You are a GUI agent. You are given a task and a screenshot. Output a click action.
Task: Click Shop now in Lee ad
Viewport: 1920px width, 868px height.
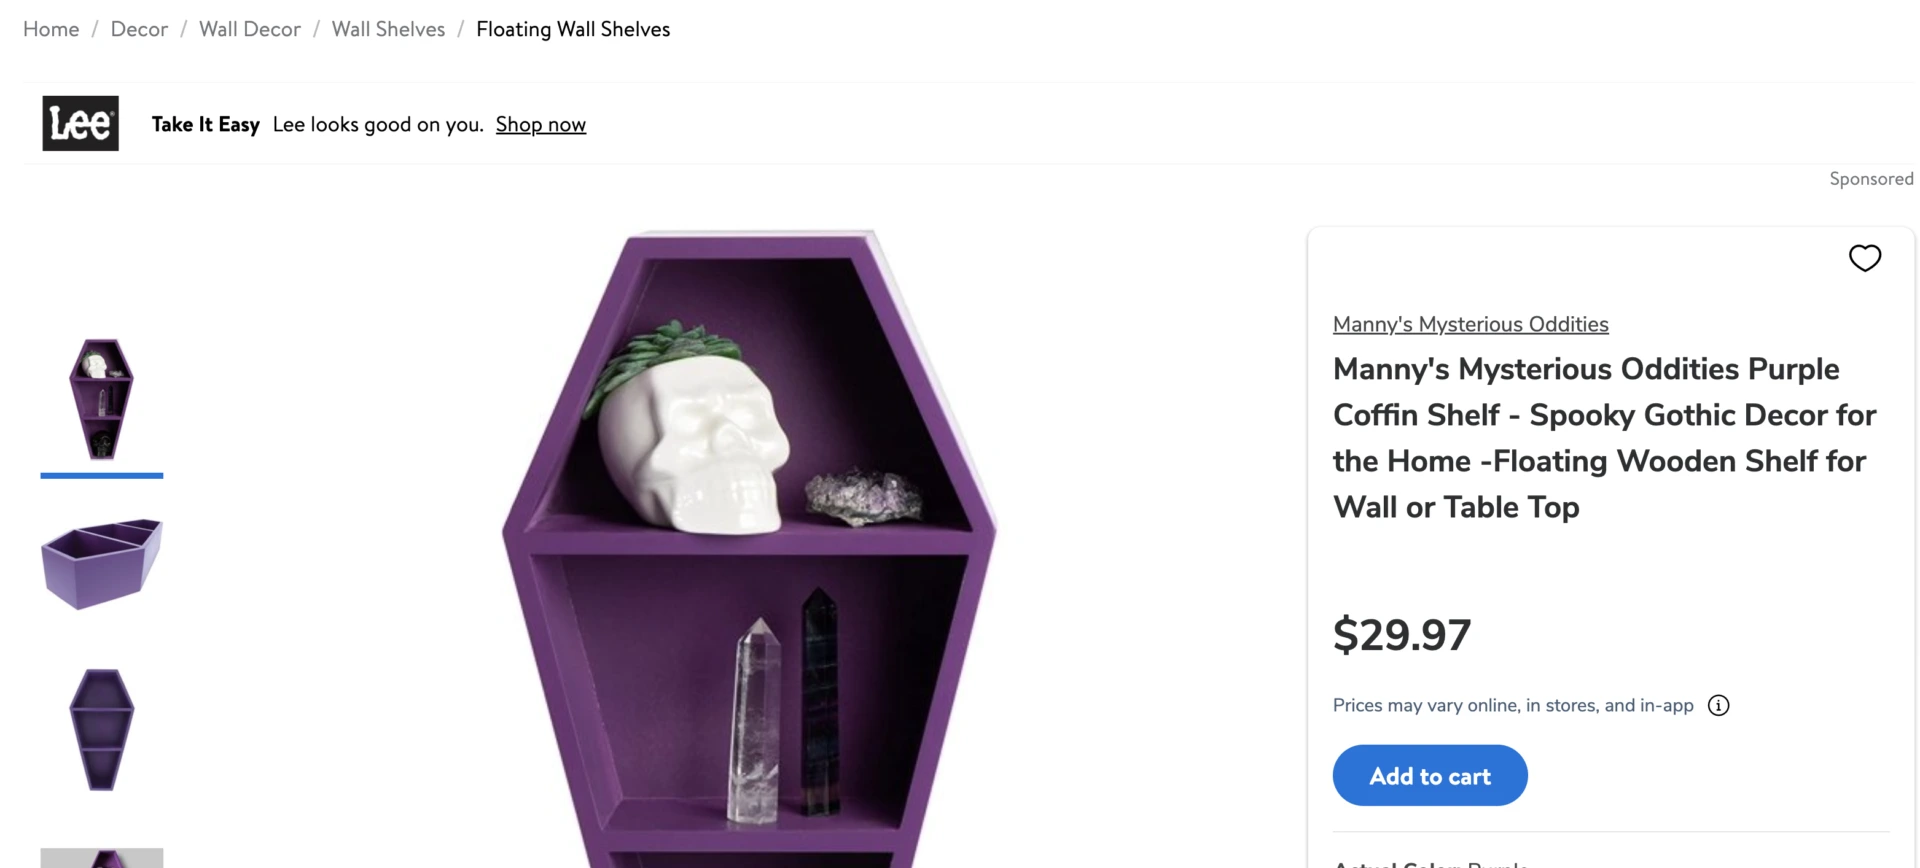(x=540, y=124)
